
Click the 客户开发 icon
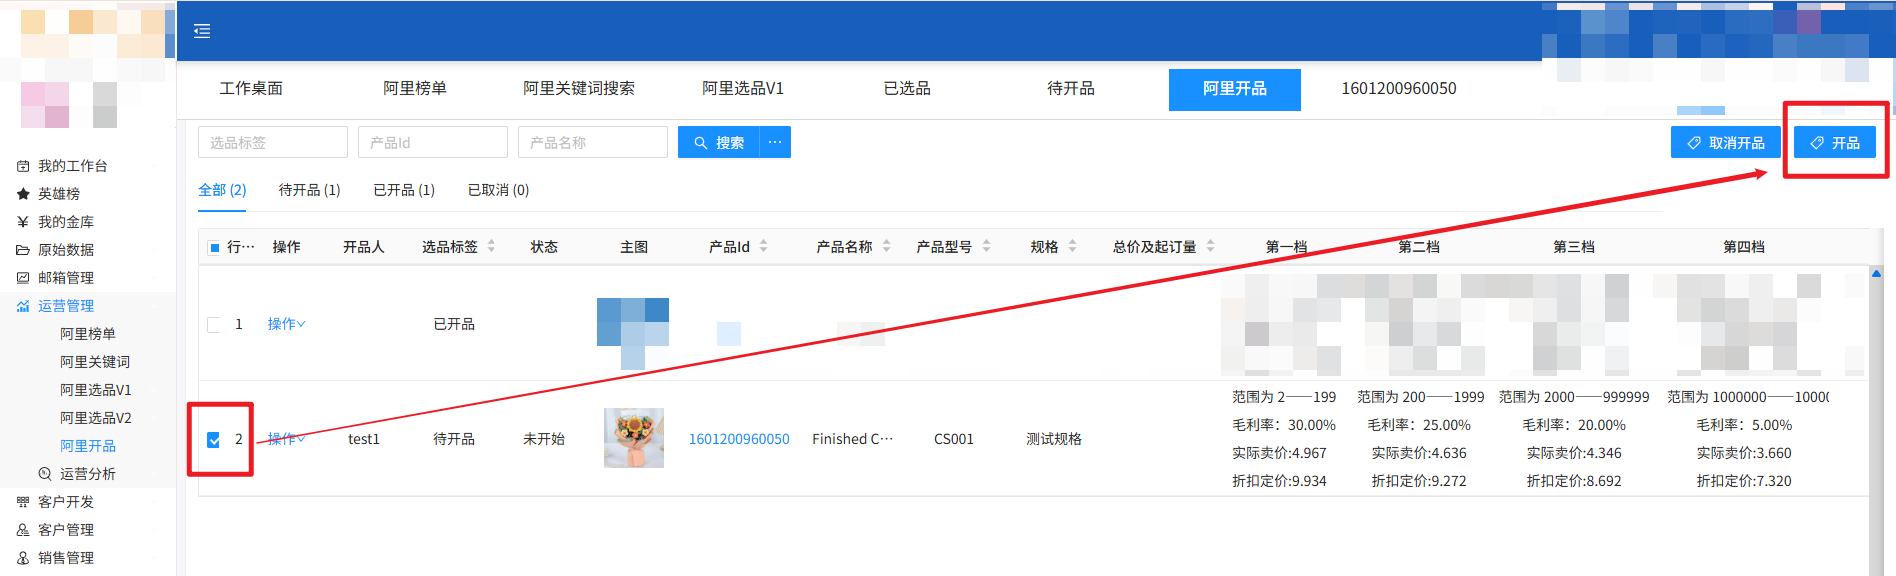pos(23,502)
